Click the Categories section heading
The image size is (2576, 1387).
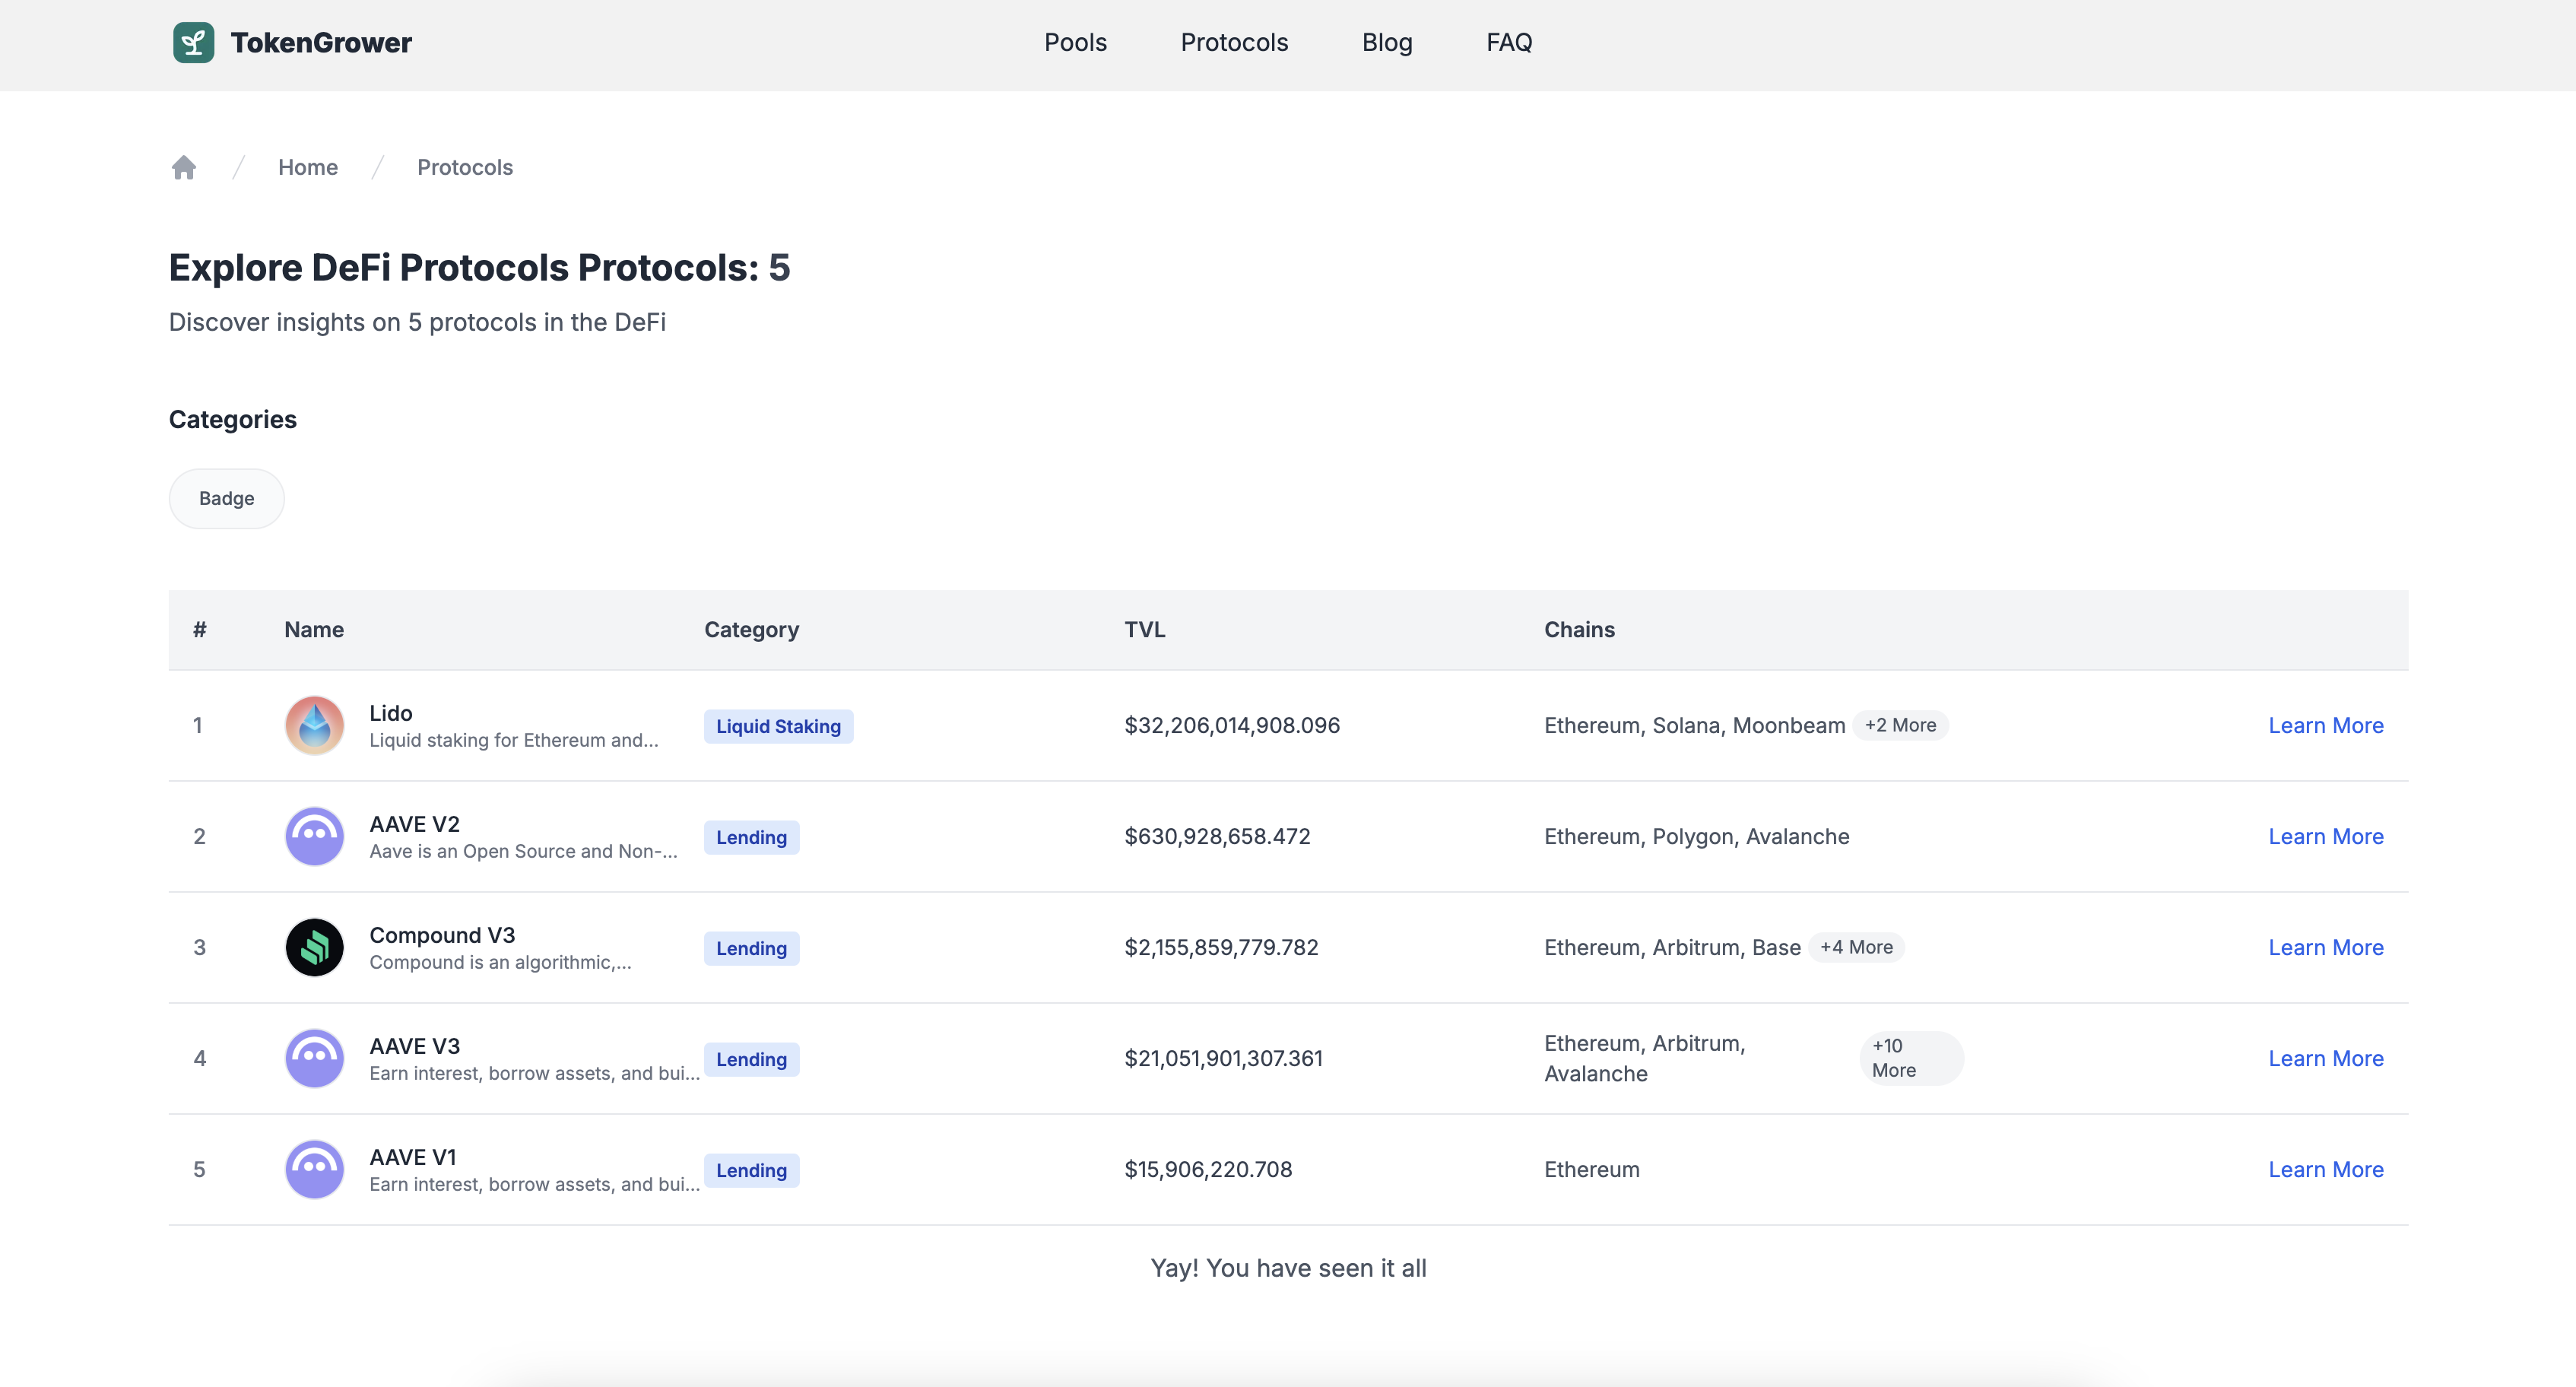(233, 419)
